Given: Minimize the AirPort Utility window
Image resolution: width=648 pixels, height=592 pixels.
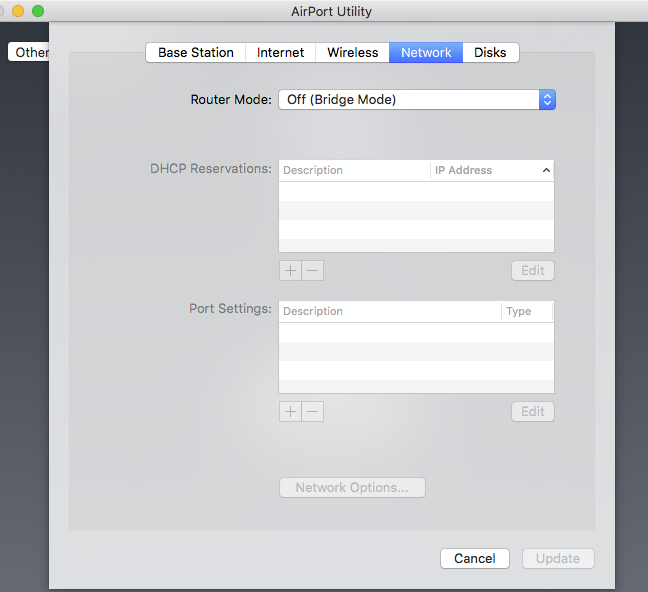Looking at the screenshot, I should (x=18, y=11).
